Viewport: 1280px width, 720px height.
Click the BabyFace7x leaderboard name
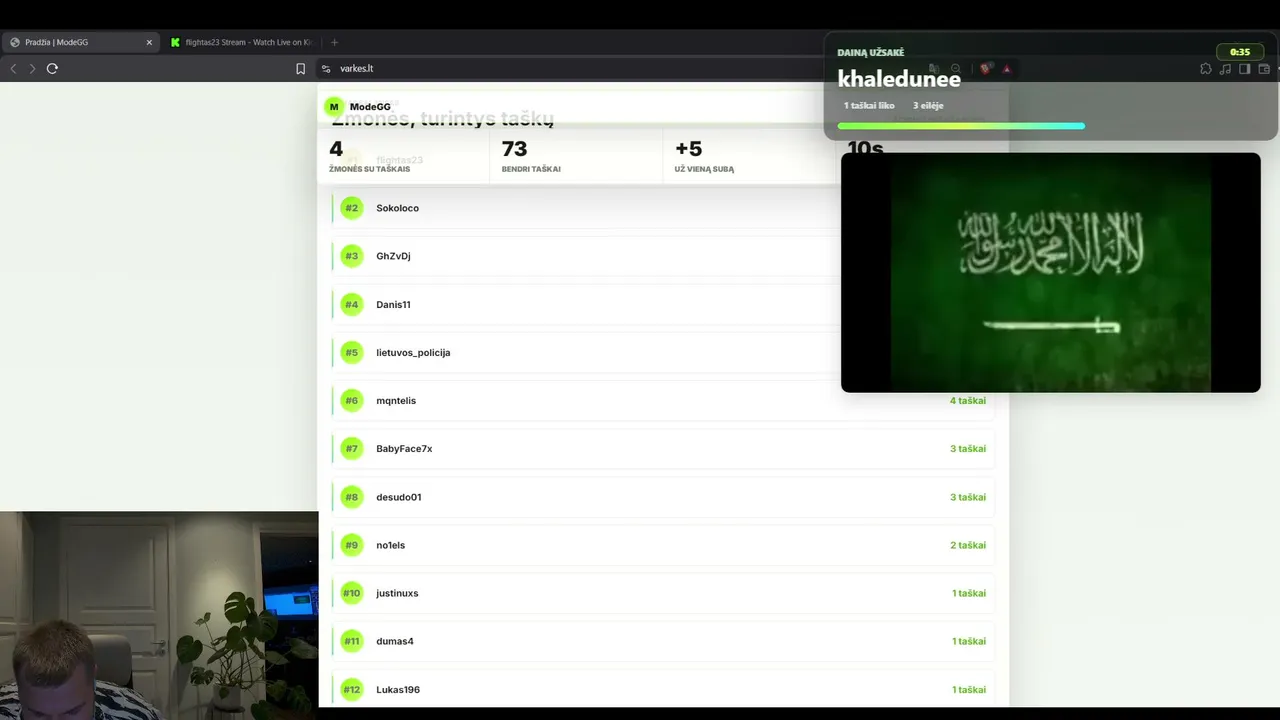click(404, 449)
